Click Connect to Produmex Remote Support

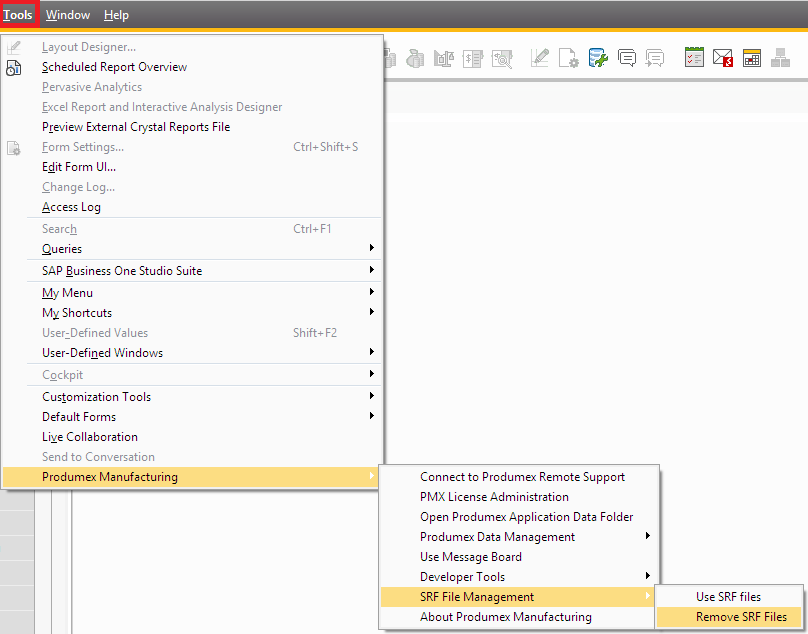coord(522,477)
